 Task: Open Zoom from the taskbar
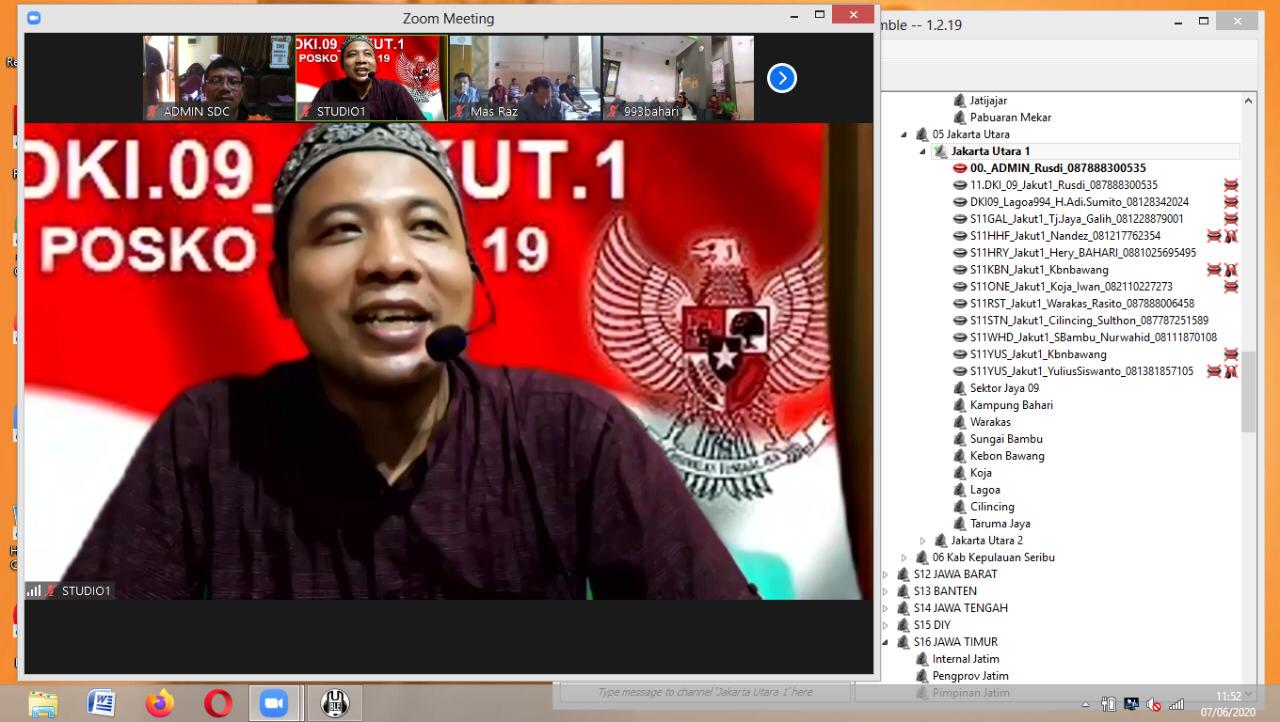coord(274,703)
